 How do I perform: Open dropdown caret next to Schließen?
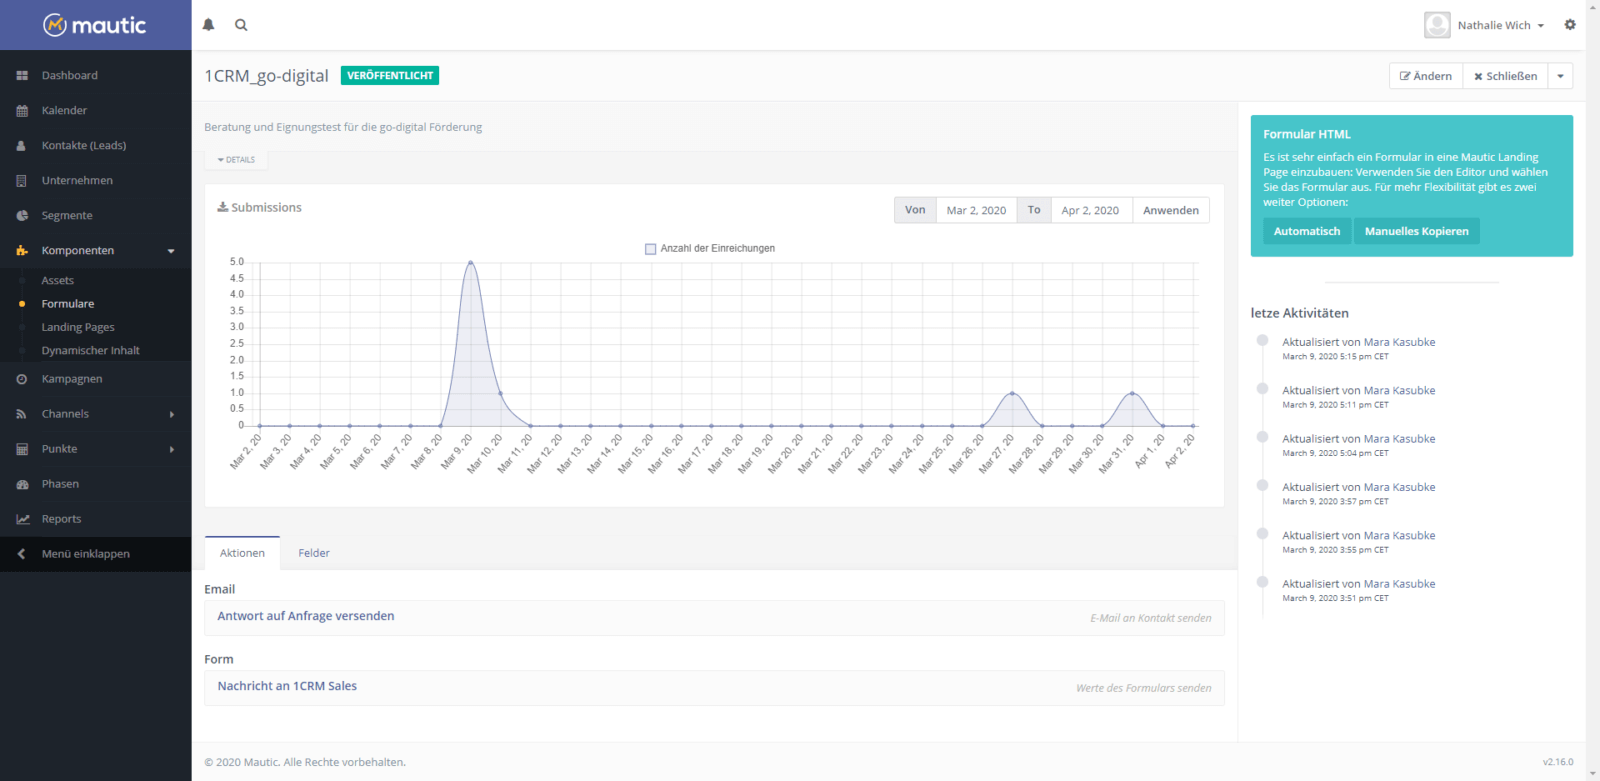point(1560,76)
